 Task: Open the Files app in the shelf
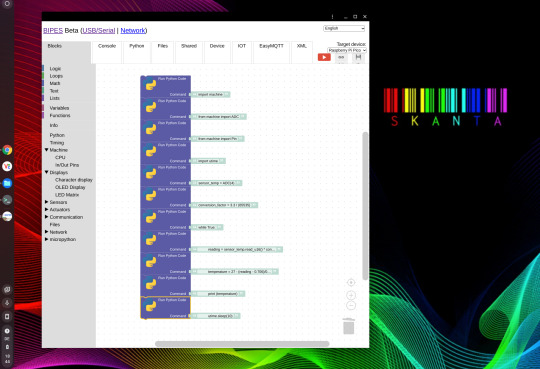(x=7, y=183)
